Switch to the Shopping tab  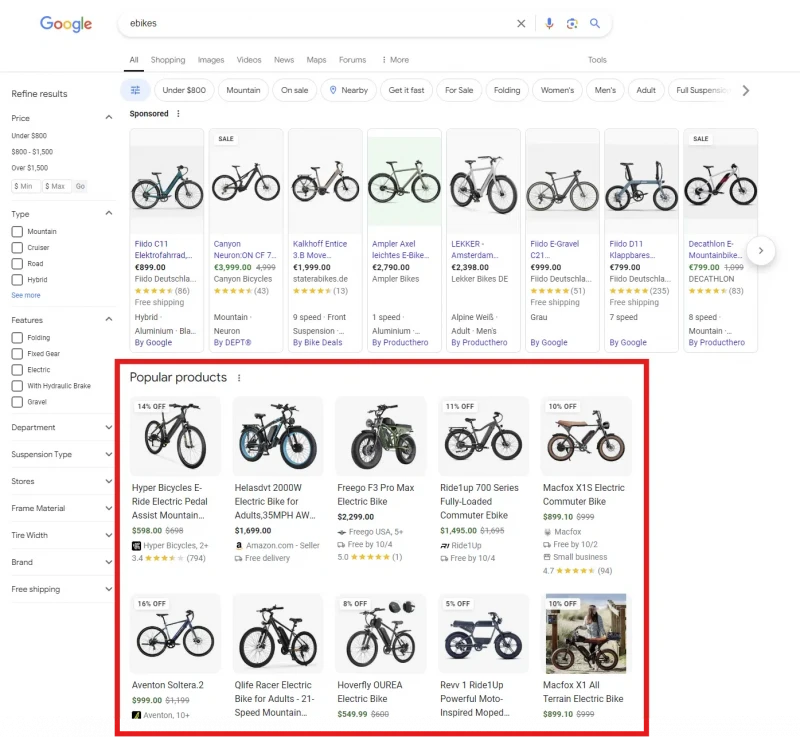pos(168,60)
